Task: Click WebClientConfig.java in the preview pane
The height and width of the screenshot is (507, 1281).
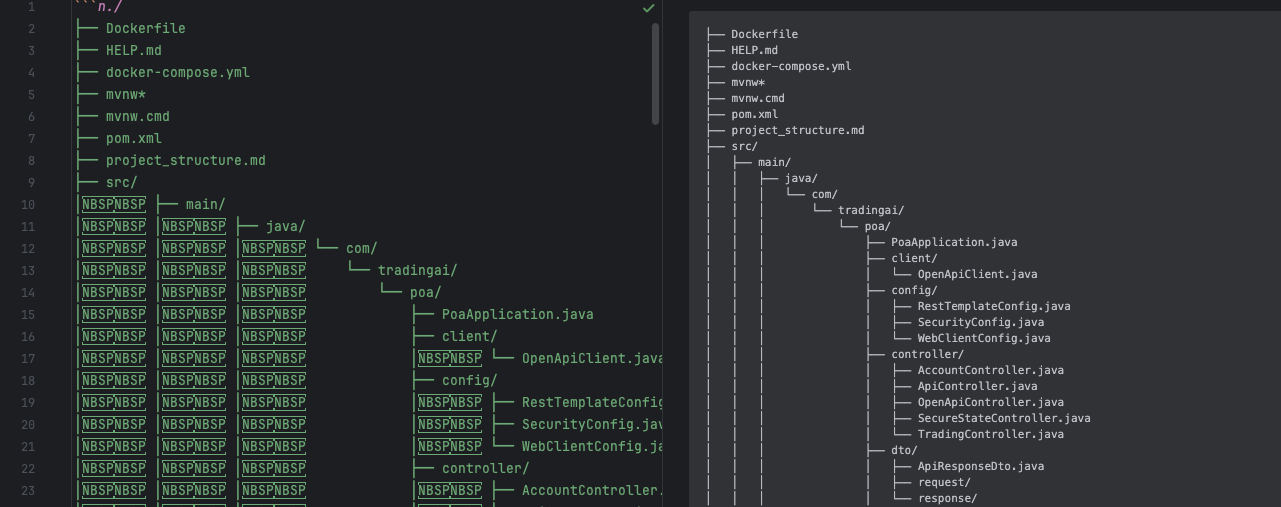Action: coord(984,338)
